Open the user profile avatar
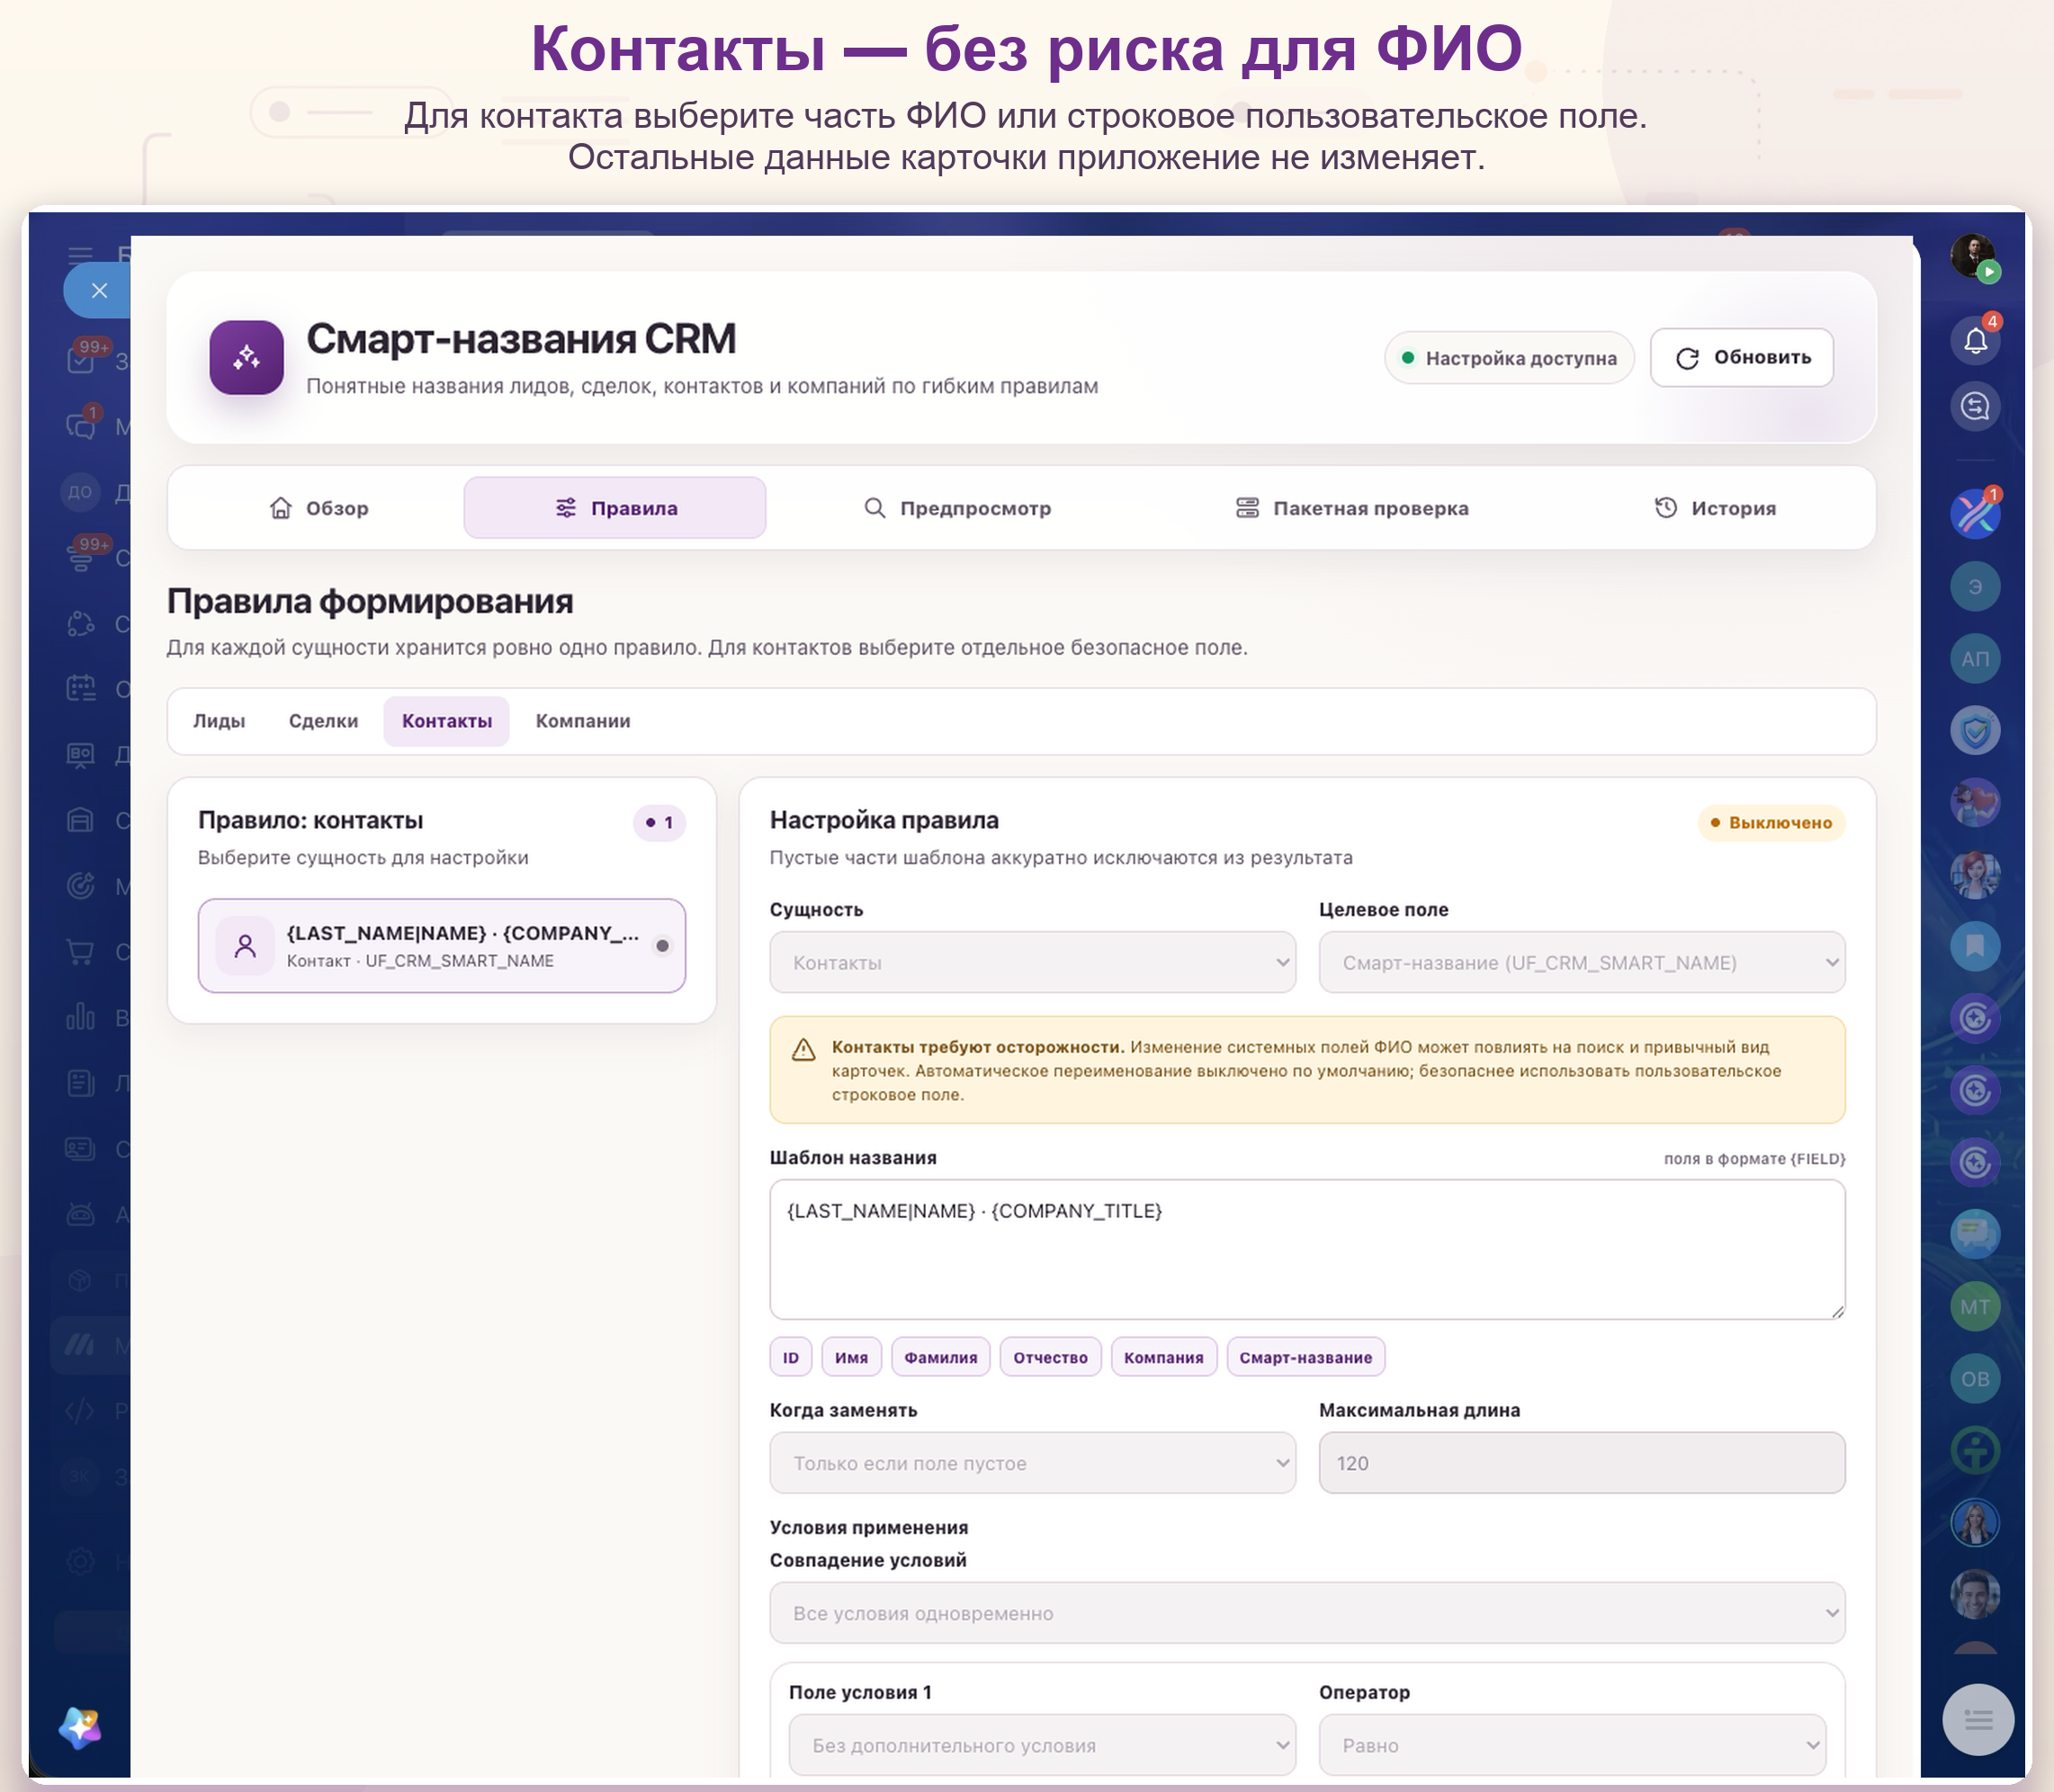This screenshot has width=2054, height=1792. point(1973,256)
